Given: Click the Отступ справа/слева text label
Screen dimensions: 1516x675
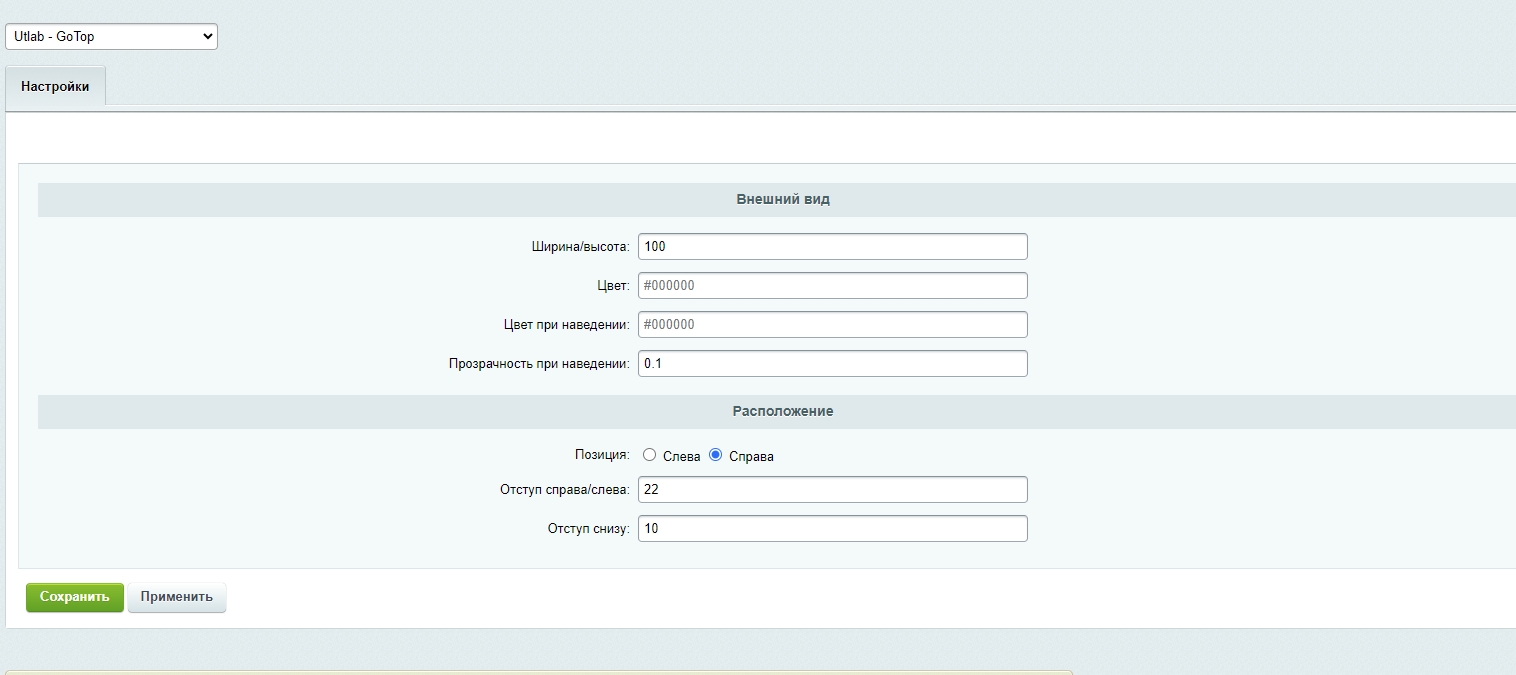Looking at the screenshot, I should pos(564,490).
